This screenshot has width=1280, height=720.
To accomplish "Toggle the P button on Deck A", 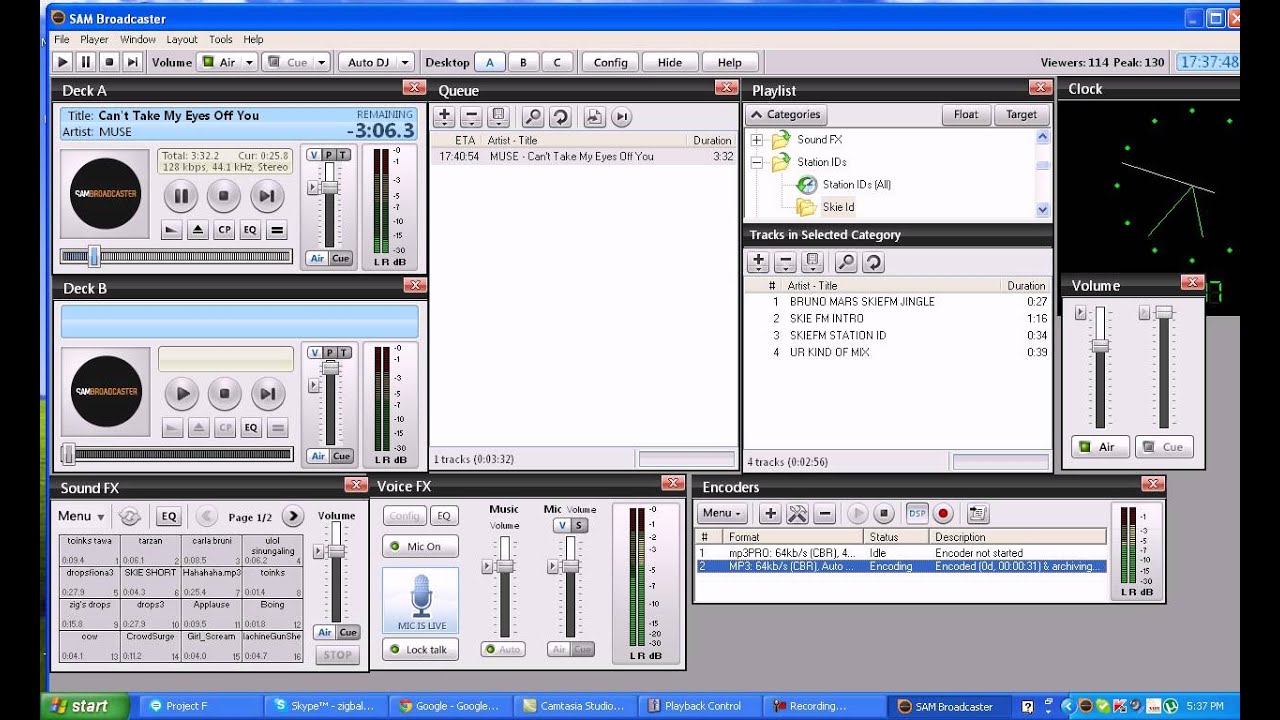I will pos(329,155).
